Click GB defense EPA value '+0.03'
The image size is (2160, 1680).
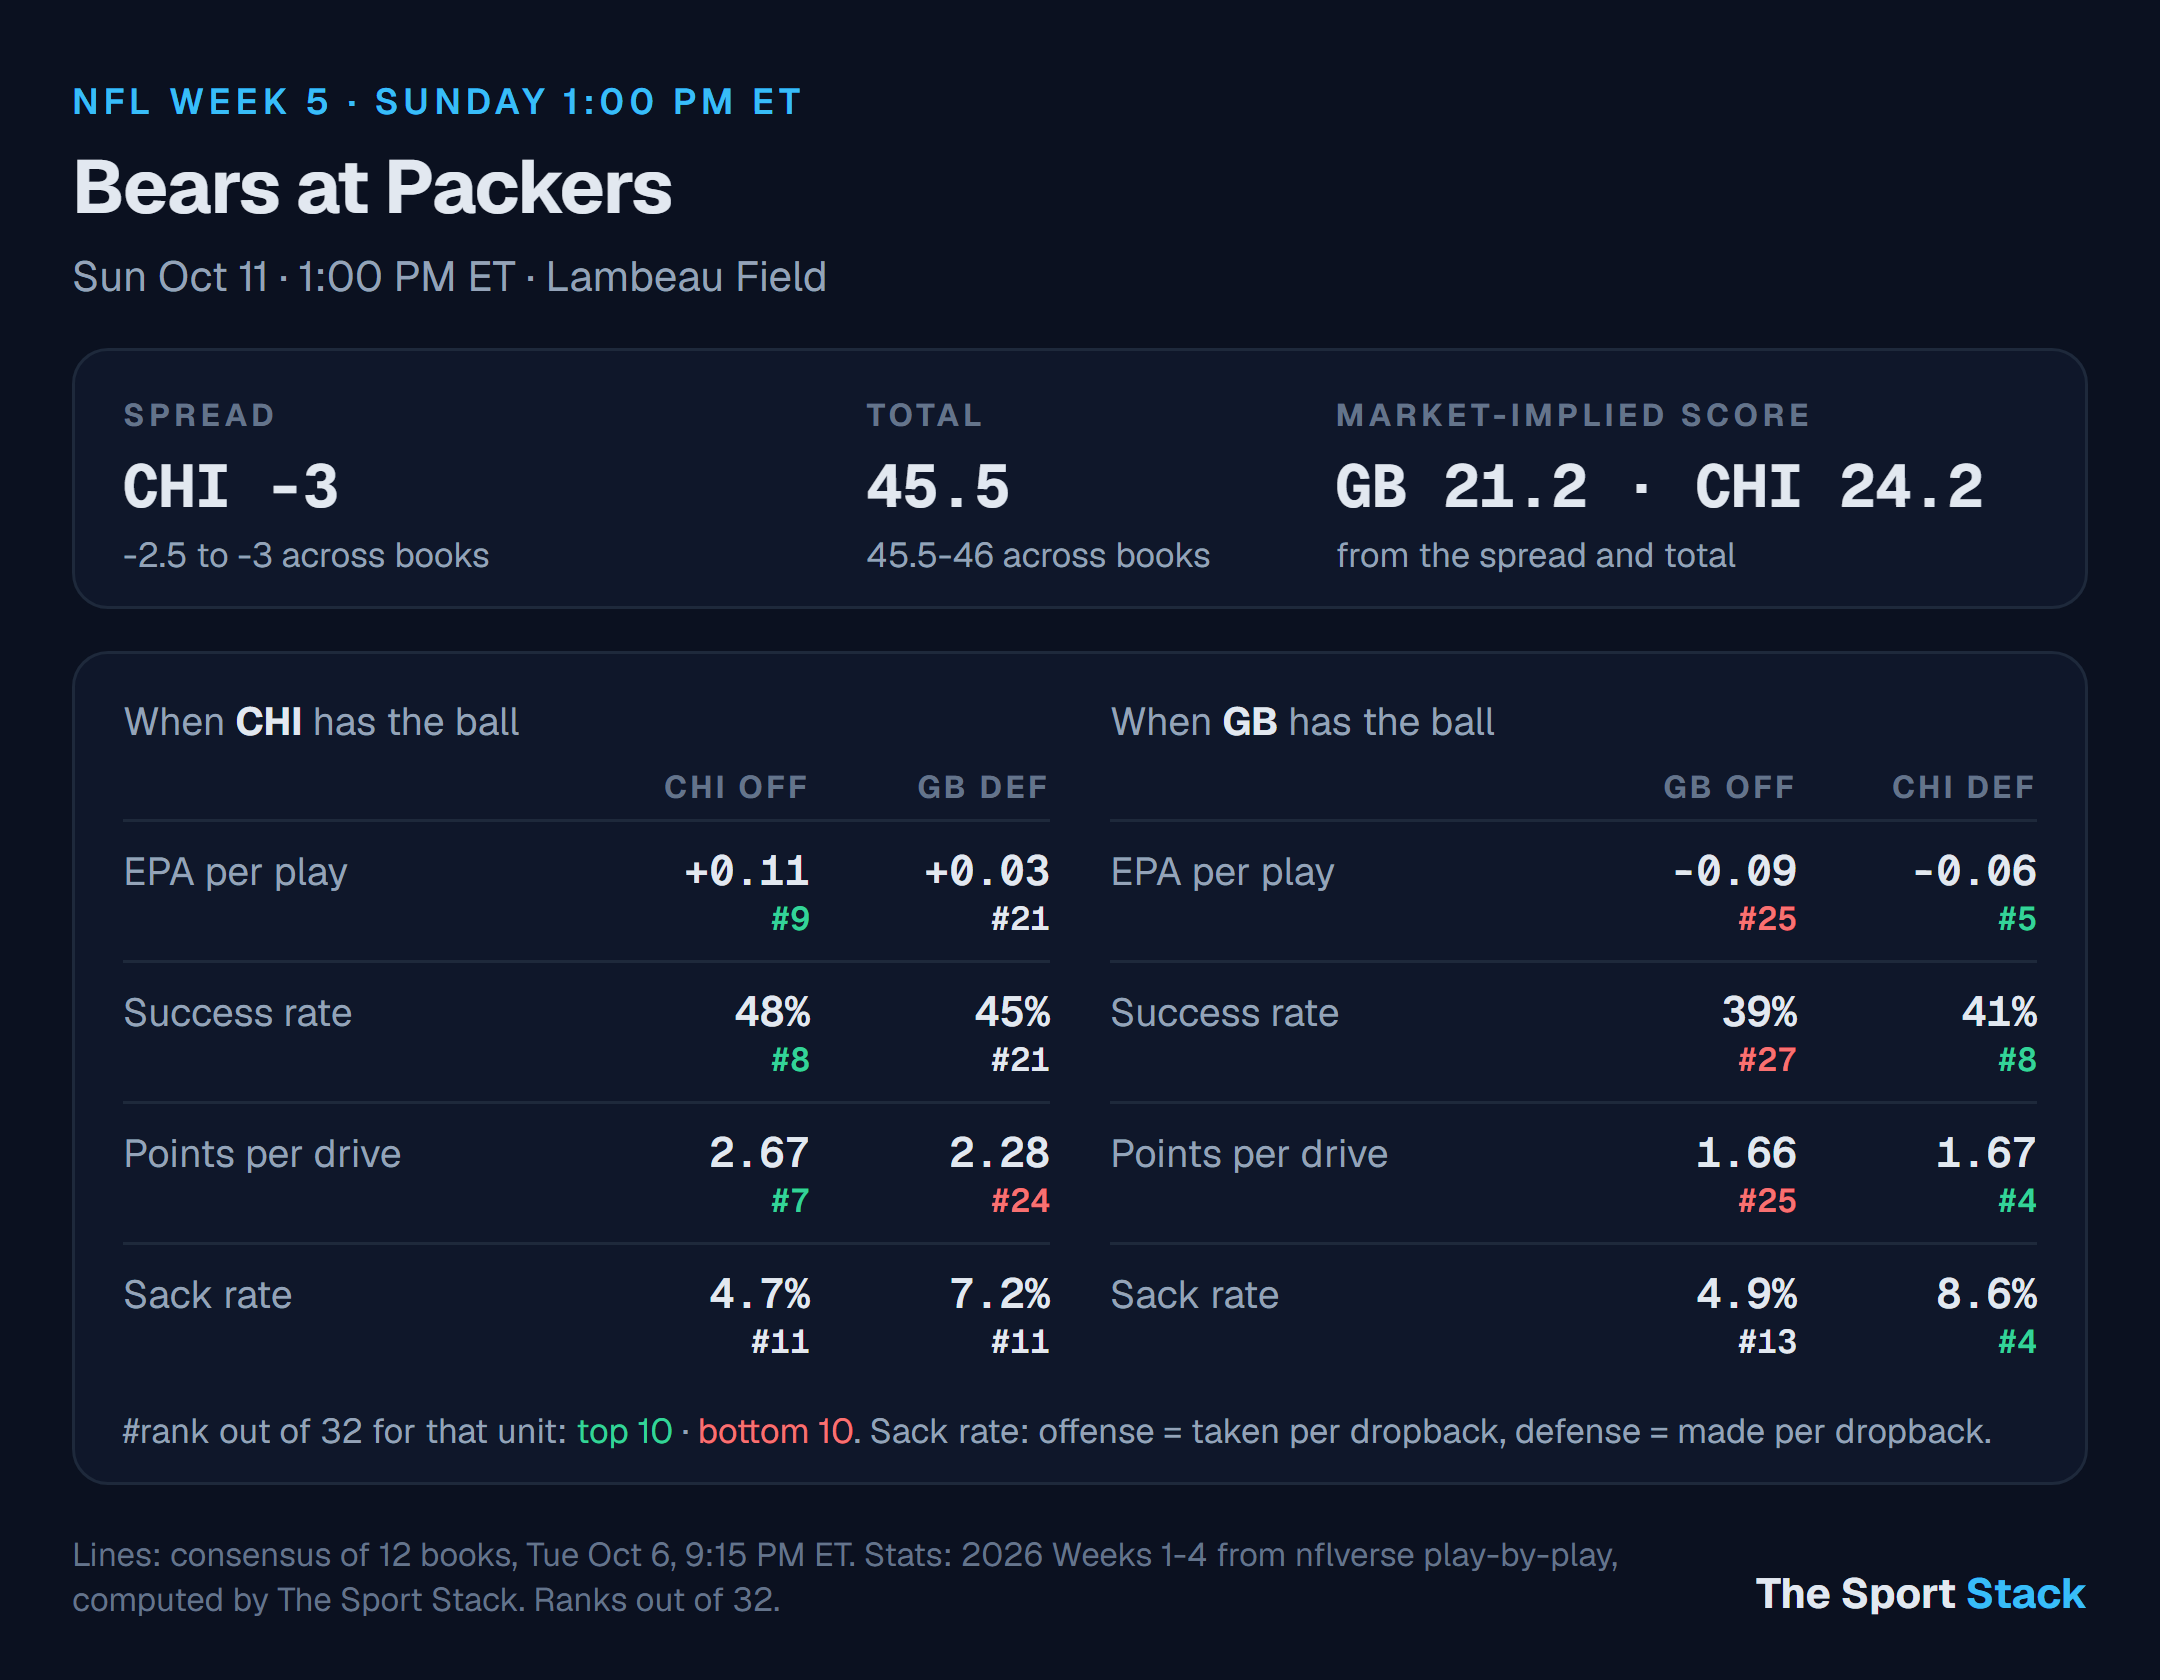987,871
